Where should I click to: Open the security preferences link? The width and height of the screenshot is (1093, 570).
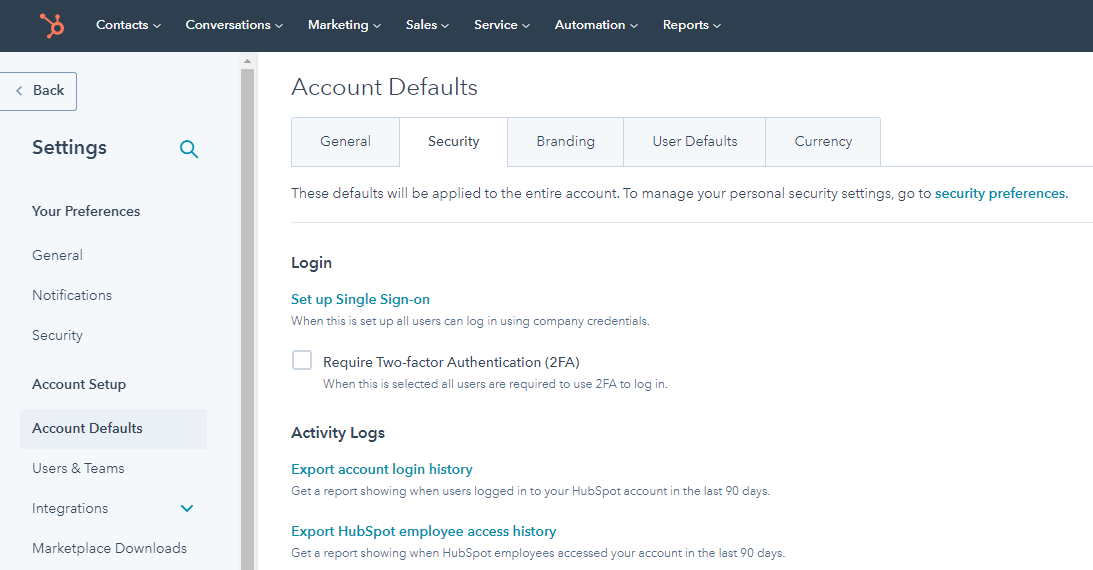999,194
